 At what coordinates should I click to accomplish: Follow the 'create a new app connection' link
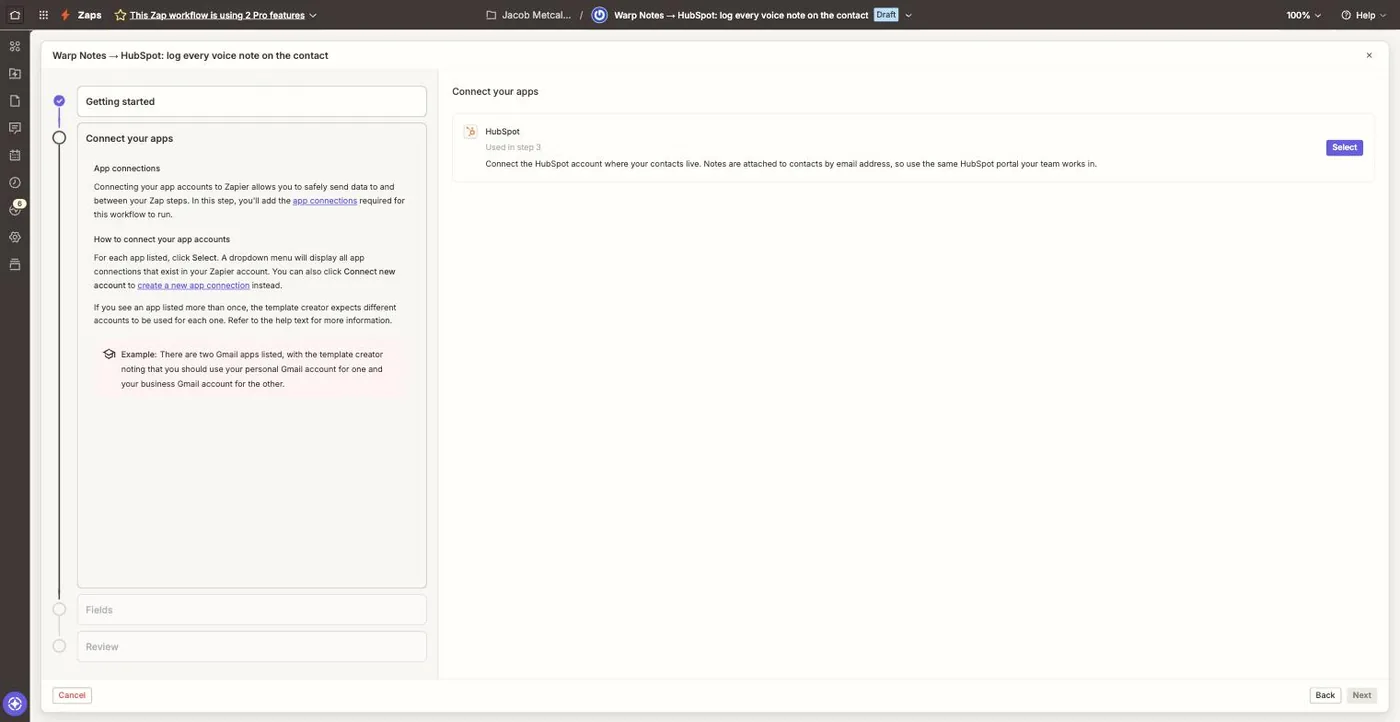click(x=193, y=285)
